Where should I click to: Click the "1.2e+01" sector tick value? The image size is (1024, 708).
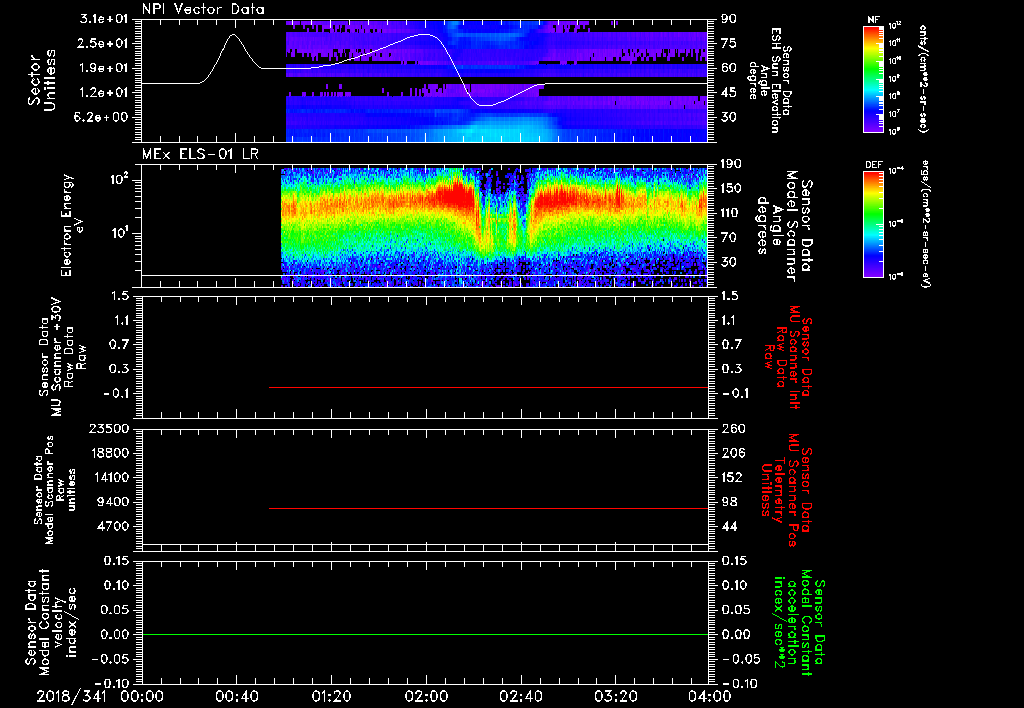[104, 93]
